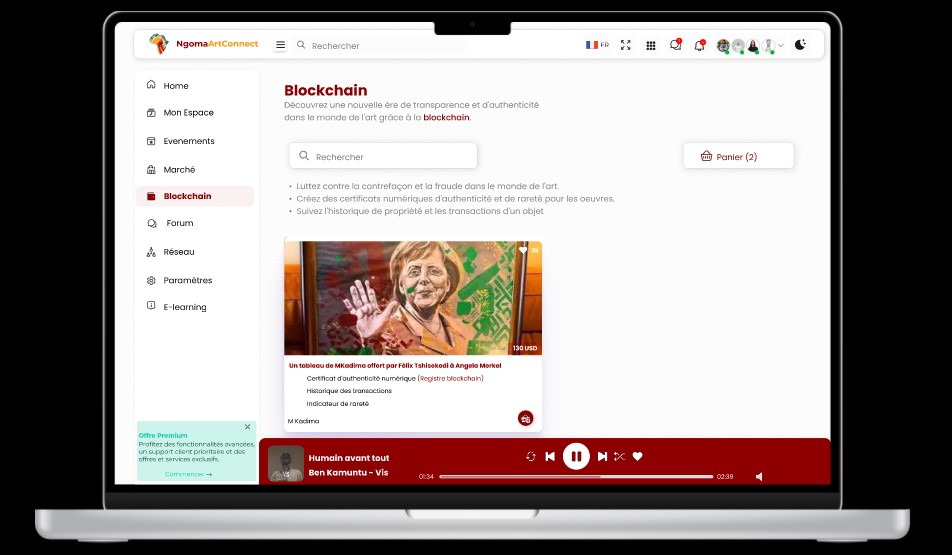Open the apps grid icon
The width and height of the screenshot is (952, 555).
(x=650, y=46)
